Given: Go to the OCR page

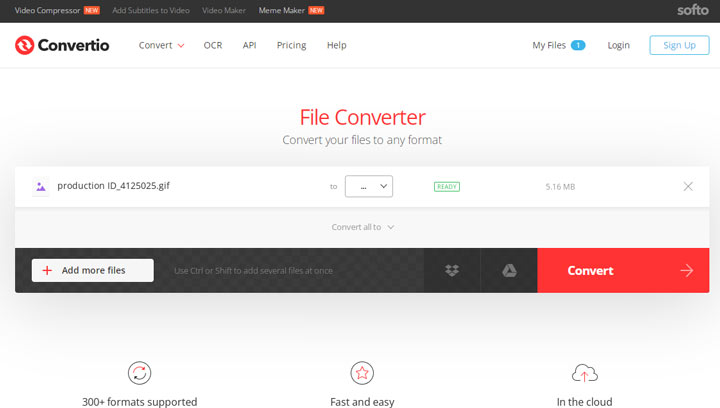Looking at the screenshot, I should (x=213, y=45).
